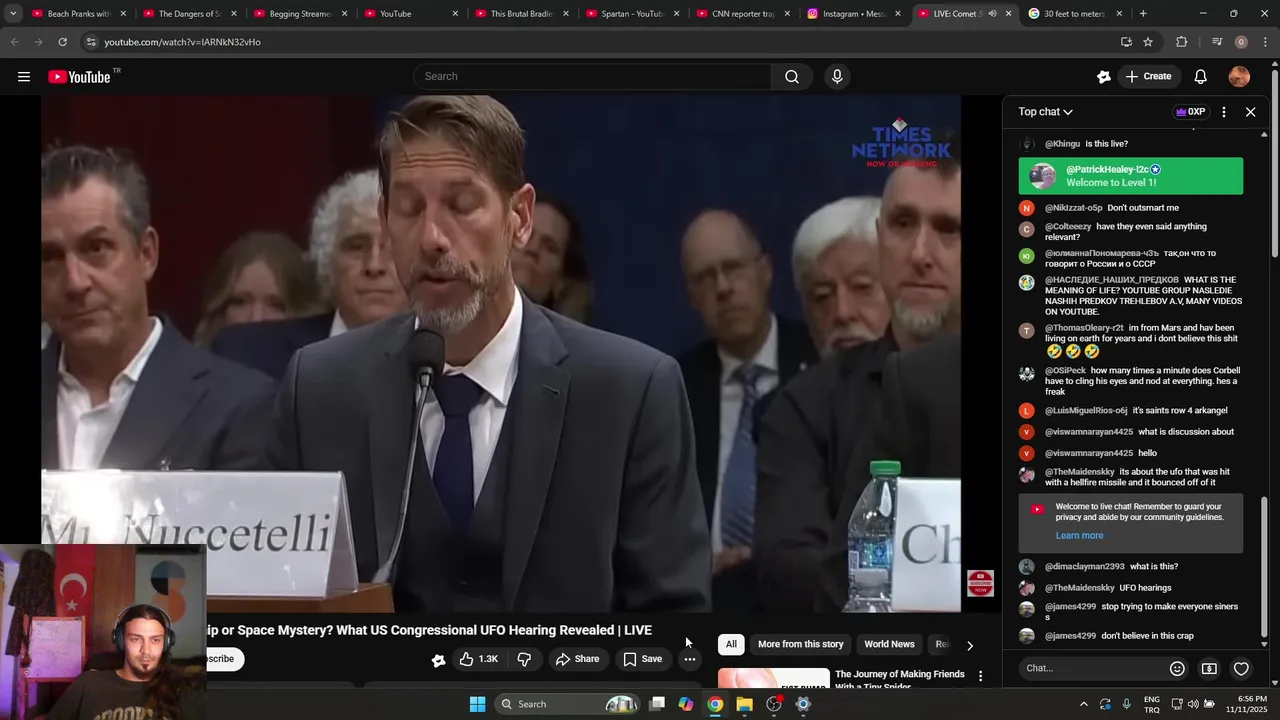Open a new browser tab
Image resolution: width=1280 pixels, height=720 pixels.
[x=1143, y=14]
